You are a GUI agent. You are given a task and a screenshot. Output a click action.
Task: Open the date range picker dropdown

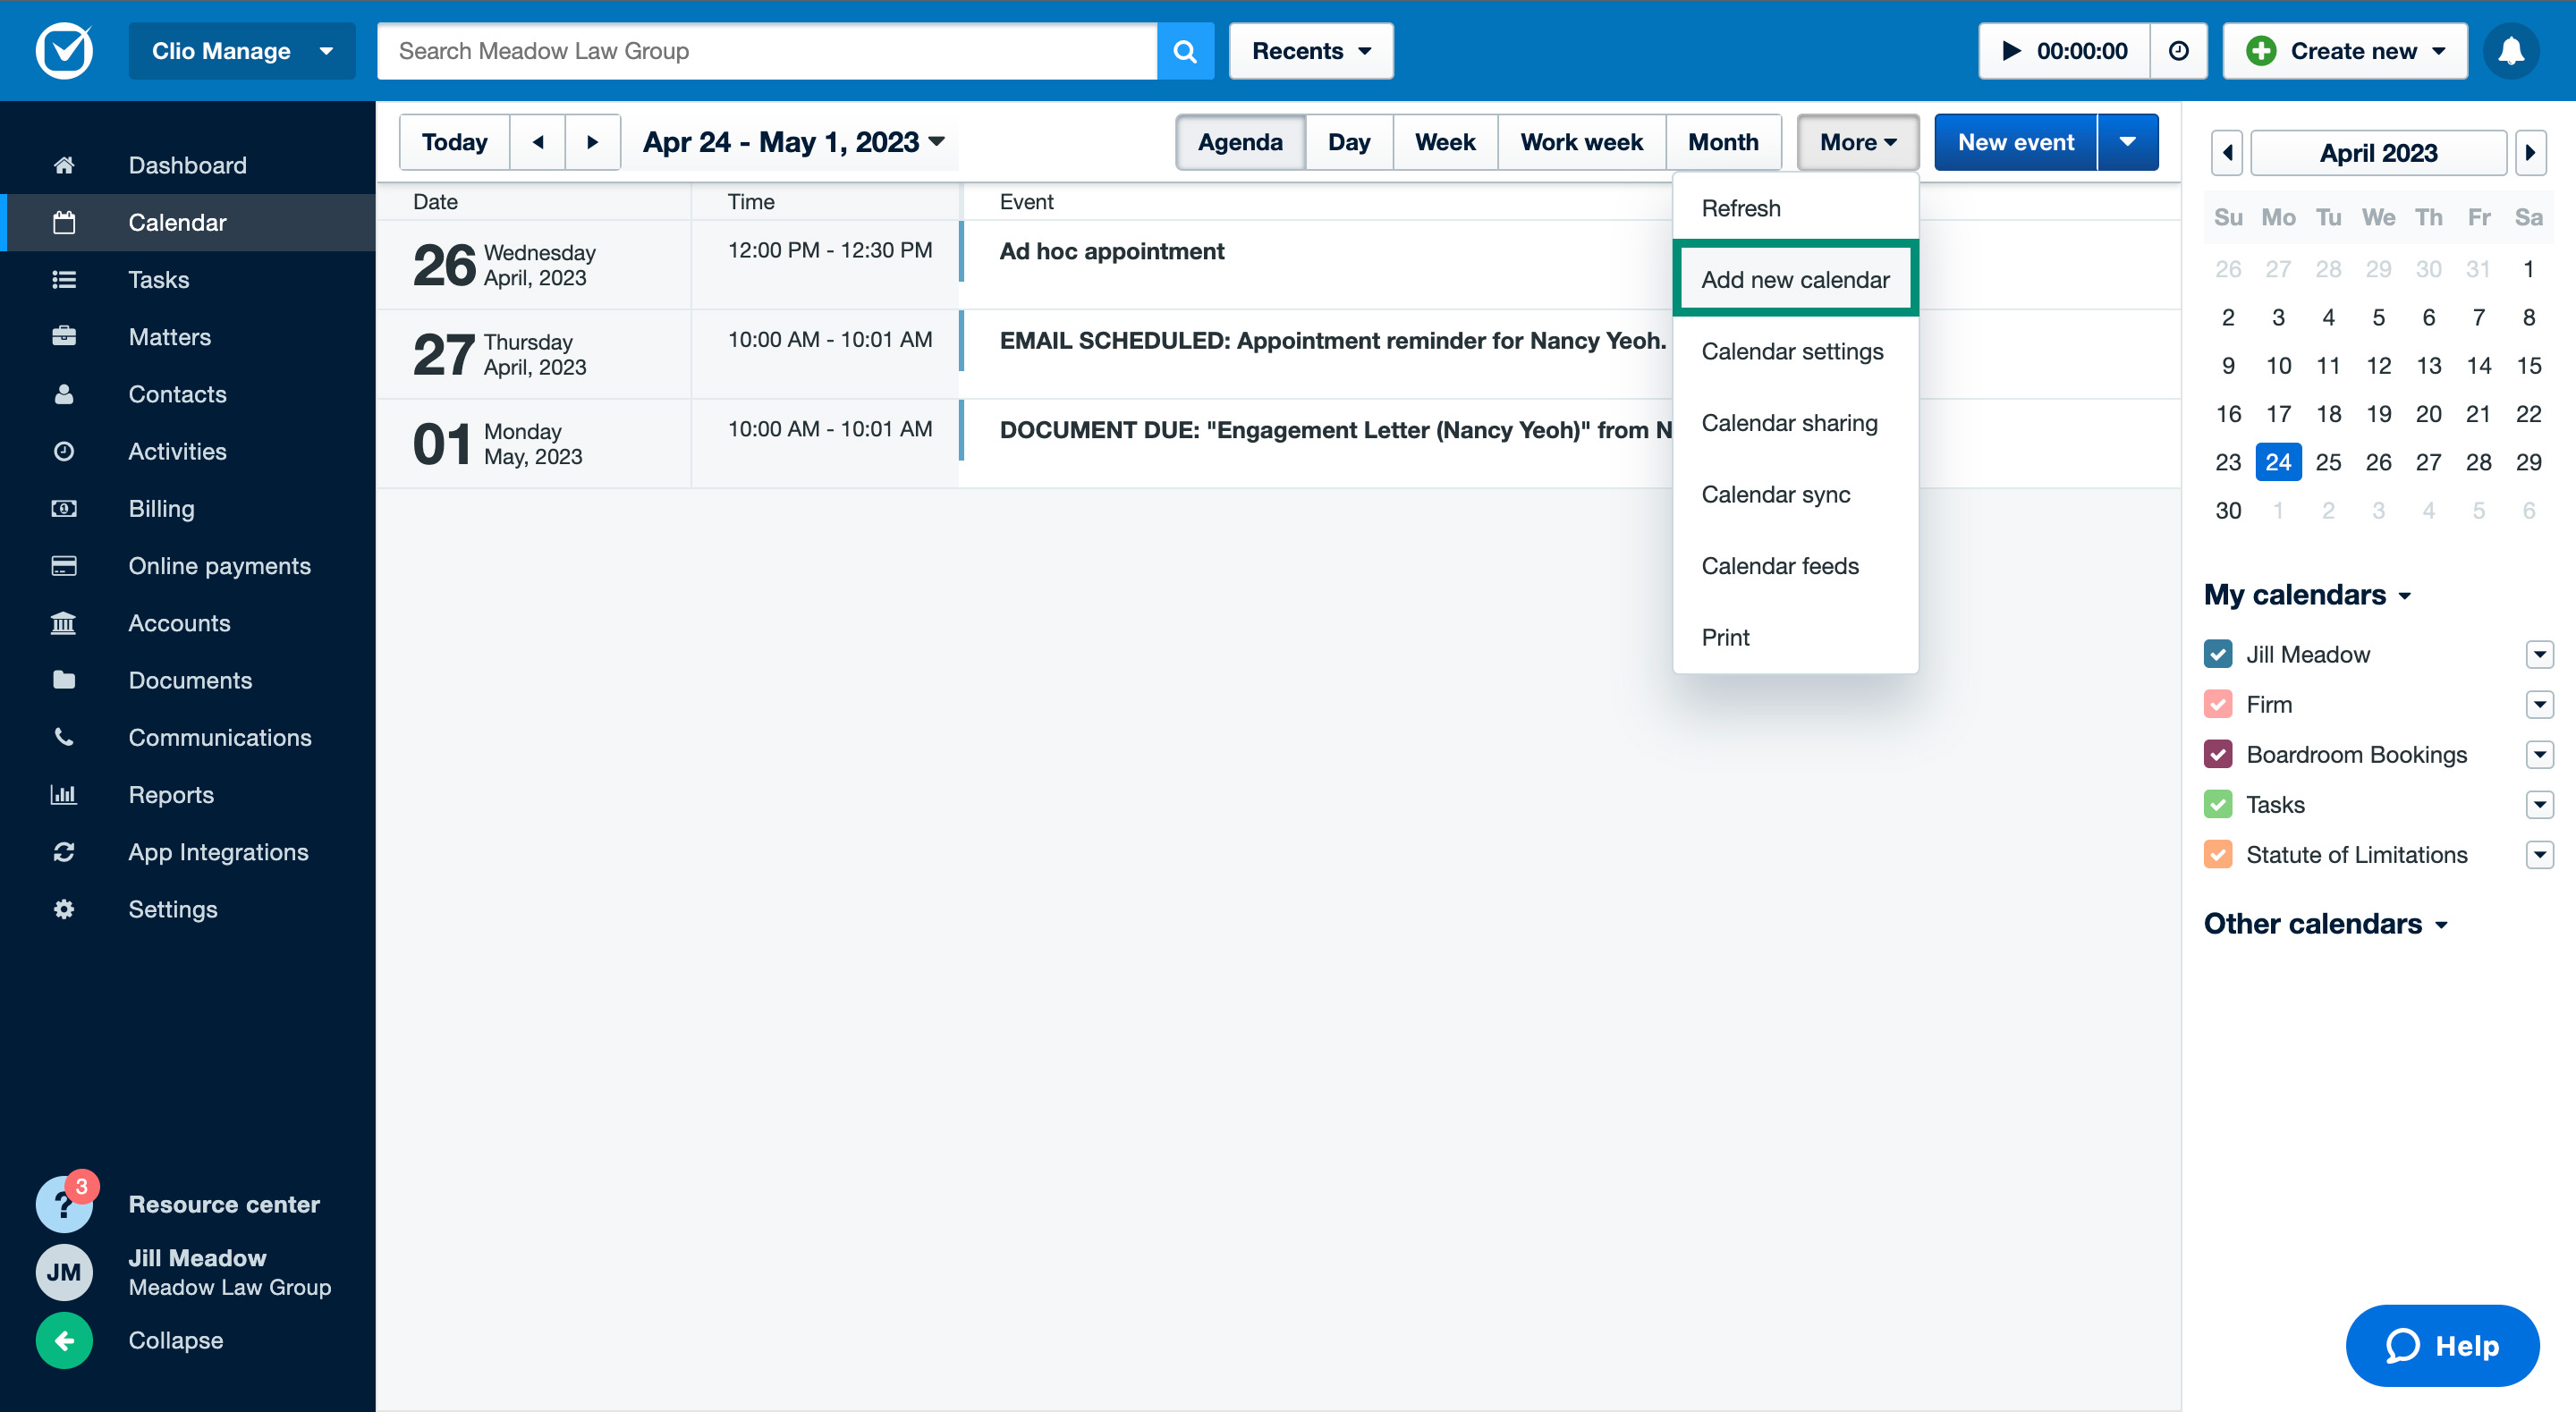tap(794, 142)
